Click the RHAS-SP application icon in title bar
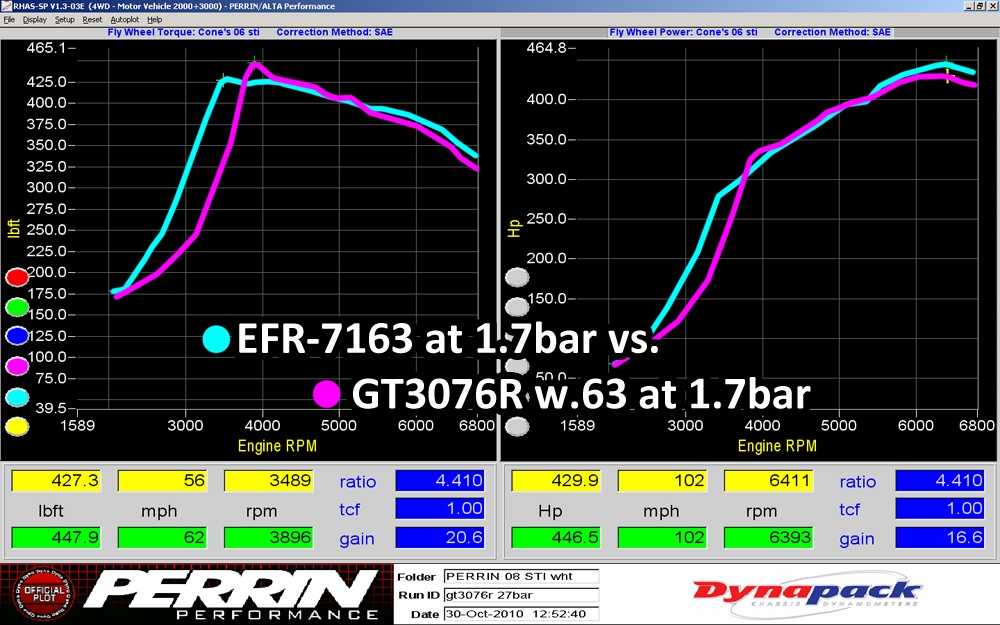The image size is (1000, 625). [6, 6]
